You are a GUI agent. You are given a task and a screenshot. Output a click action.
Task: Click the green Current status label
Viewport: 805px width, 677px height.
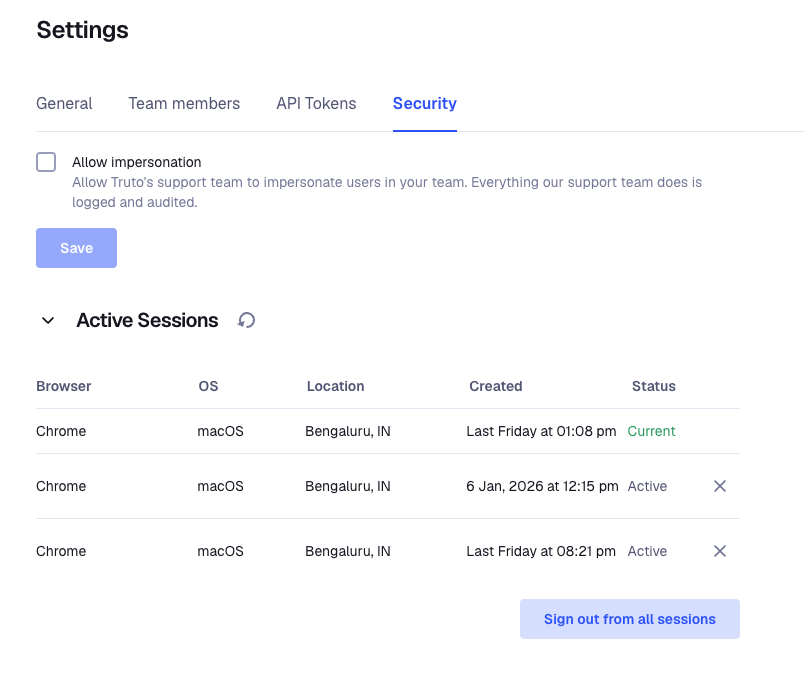(x=651, y=431)
